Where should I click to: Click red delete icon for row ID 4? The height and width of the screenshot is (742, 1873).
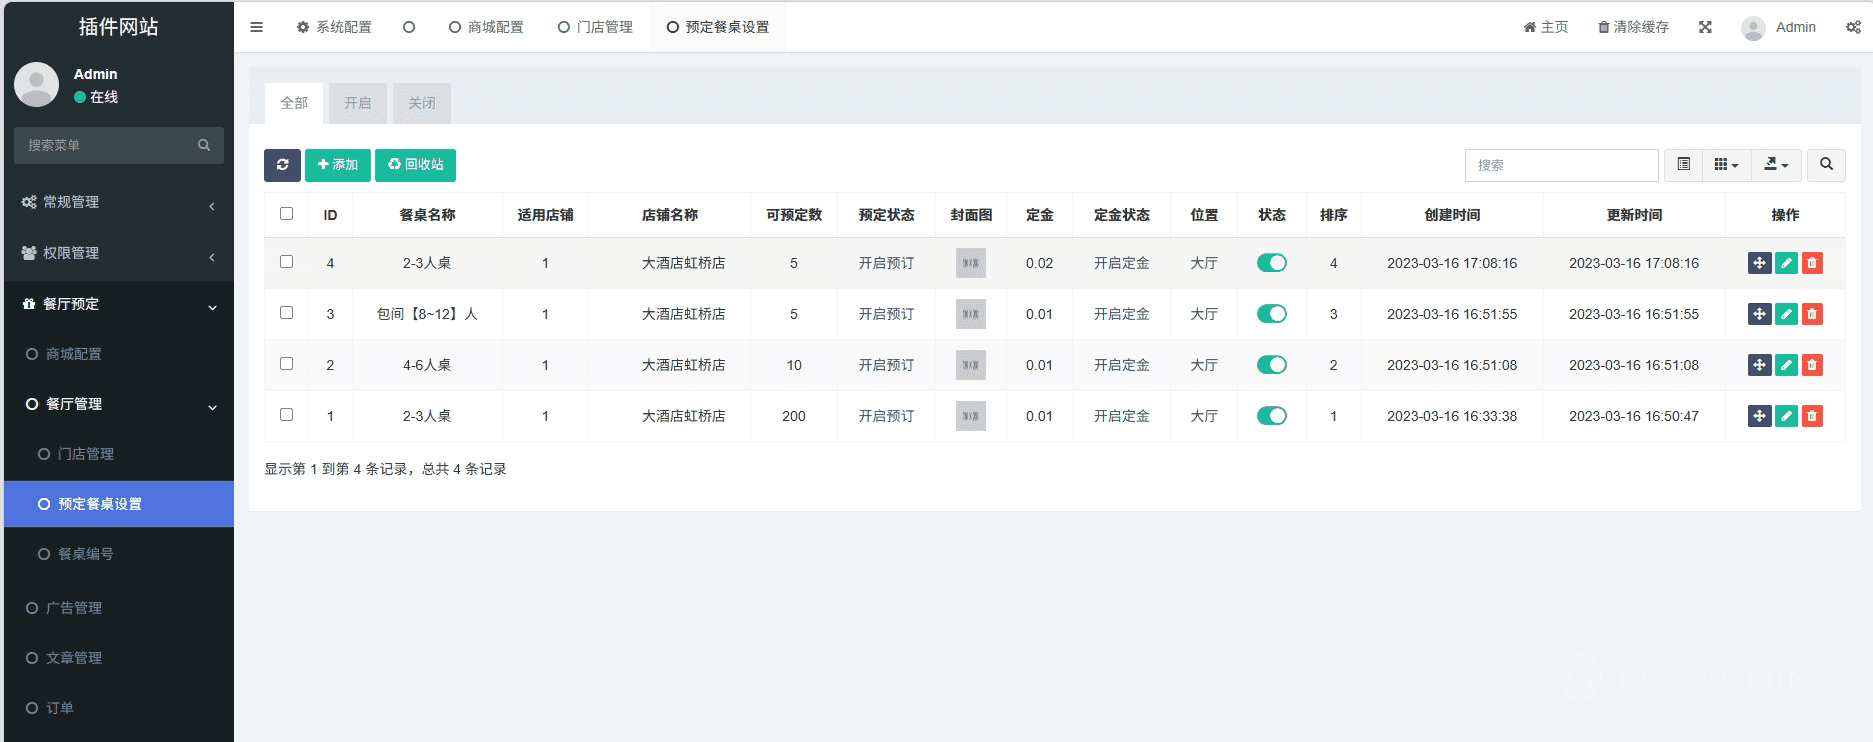[1812, 263]
